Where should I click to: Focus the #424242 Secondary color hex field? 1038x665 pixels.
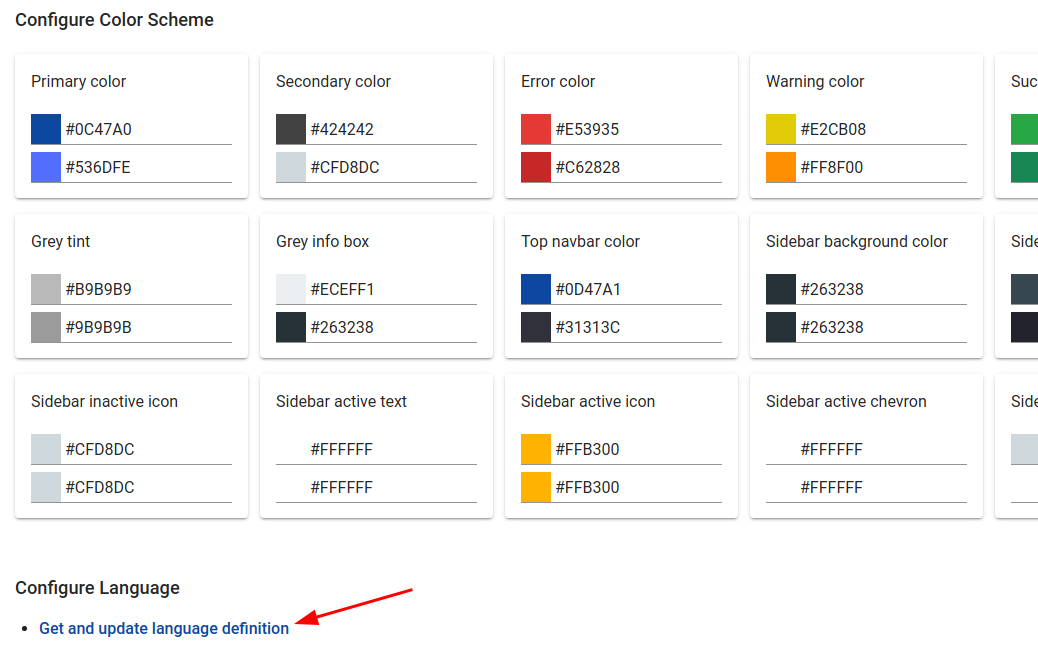391,129
